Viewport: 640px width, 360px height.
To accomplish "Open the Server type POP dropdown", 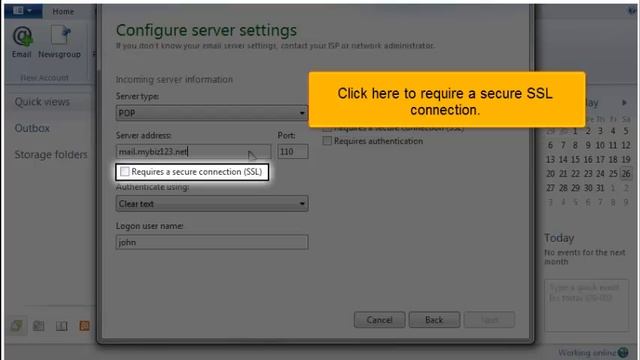I will point(212,113).
